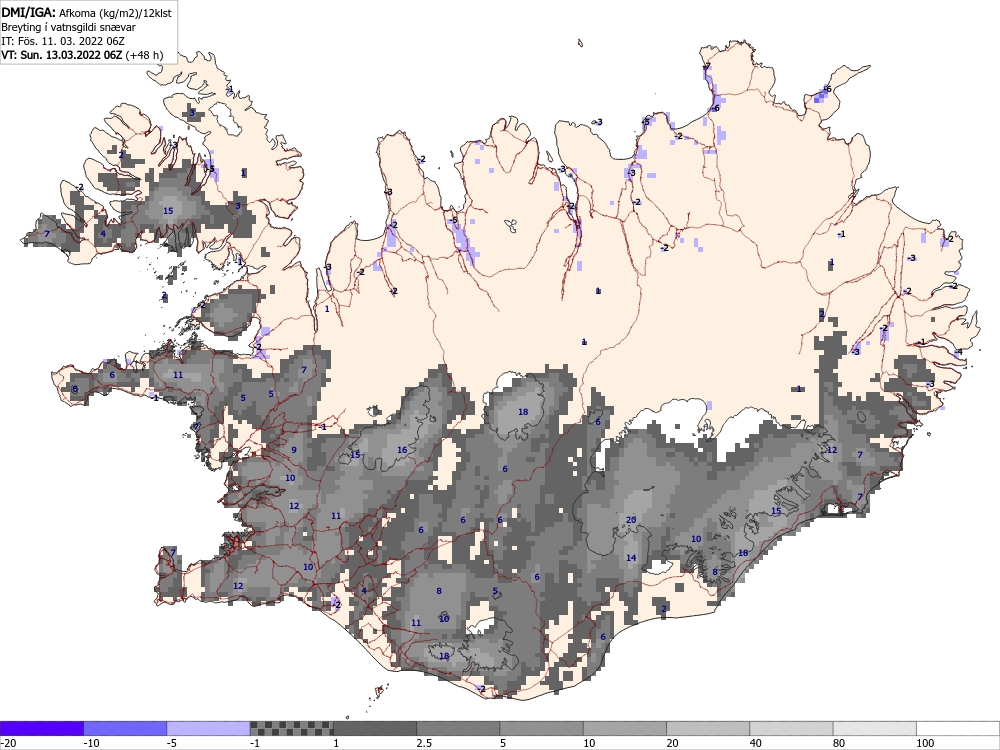Click the "-20" legend scale label
This screenshot has height=750, width=1000.
click(x=8, y=743)
